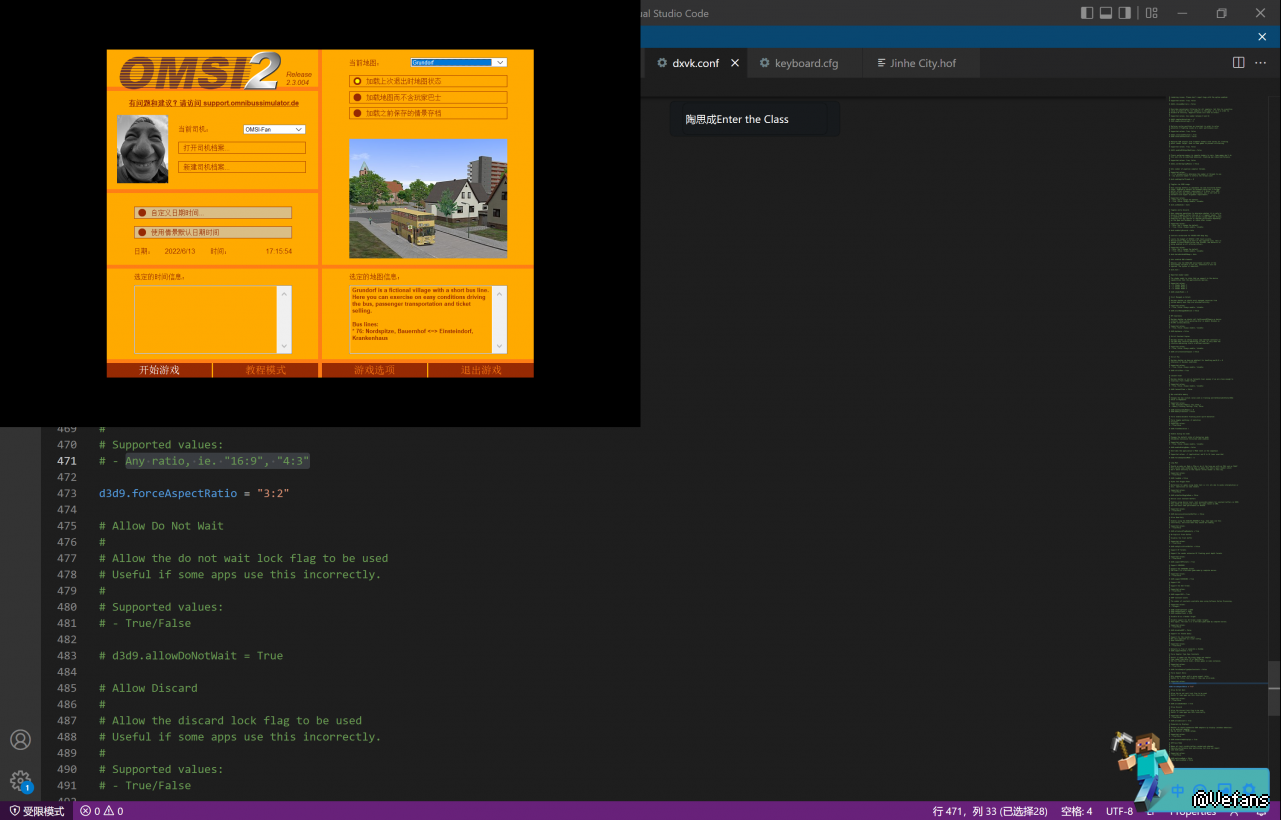Viewport: 1281px width, 820px height.
Task: Open the customize layout icon
Action: (x=1151, y=13)
